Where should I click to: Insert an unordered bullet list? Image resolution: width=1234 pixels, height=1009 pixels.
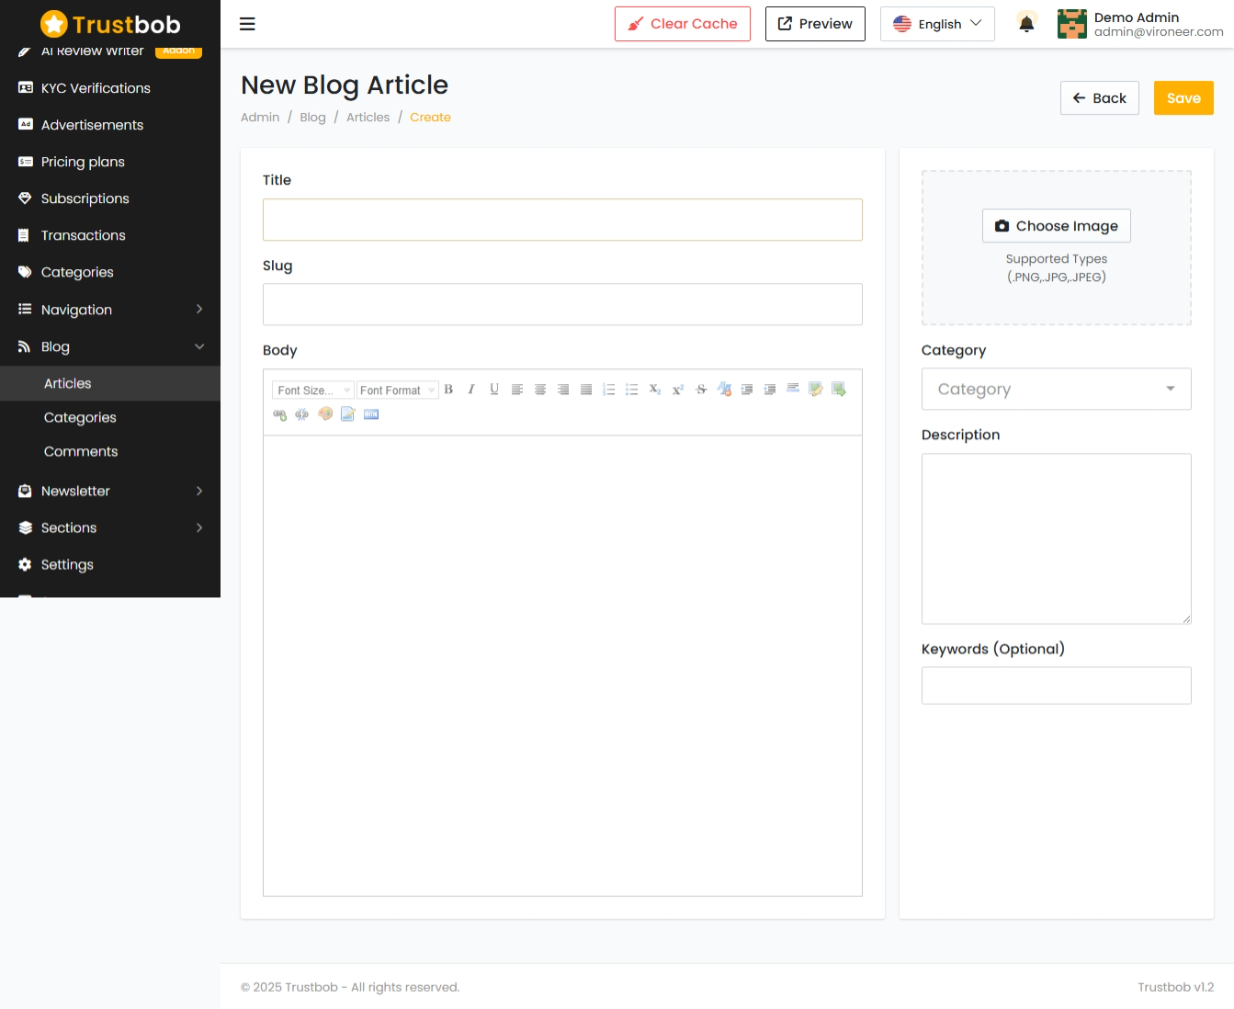pyautogui.click(x=632, y=389)
